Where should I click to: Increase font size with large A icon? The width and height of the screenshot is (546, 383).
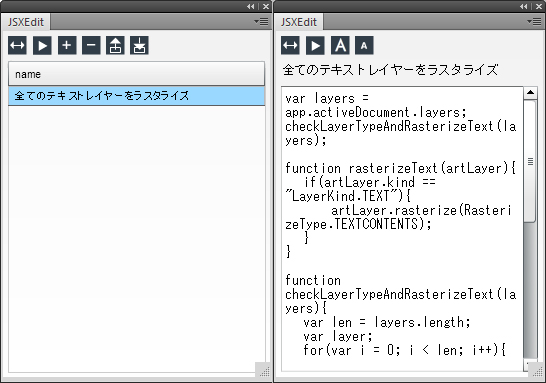pyautogui.click(x=340, y=45)
